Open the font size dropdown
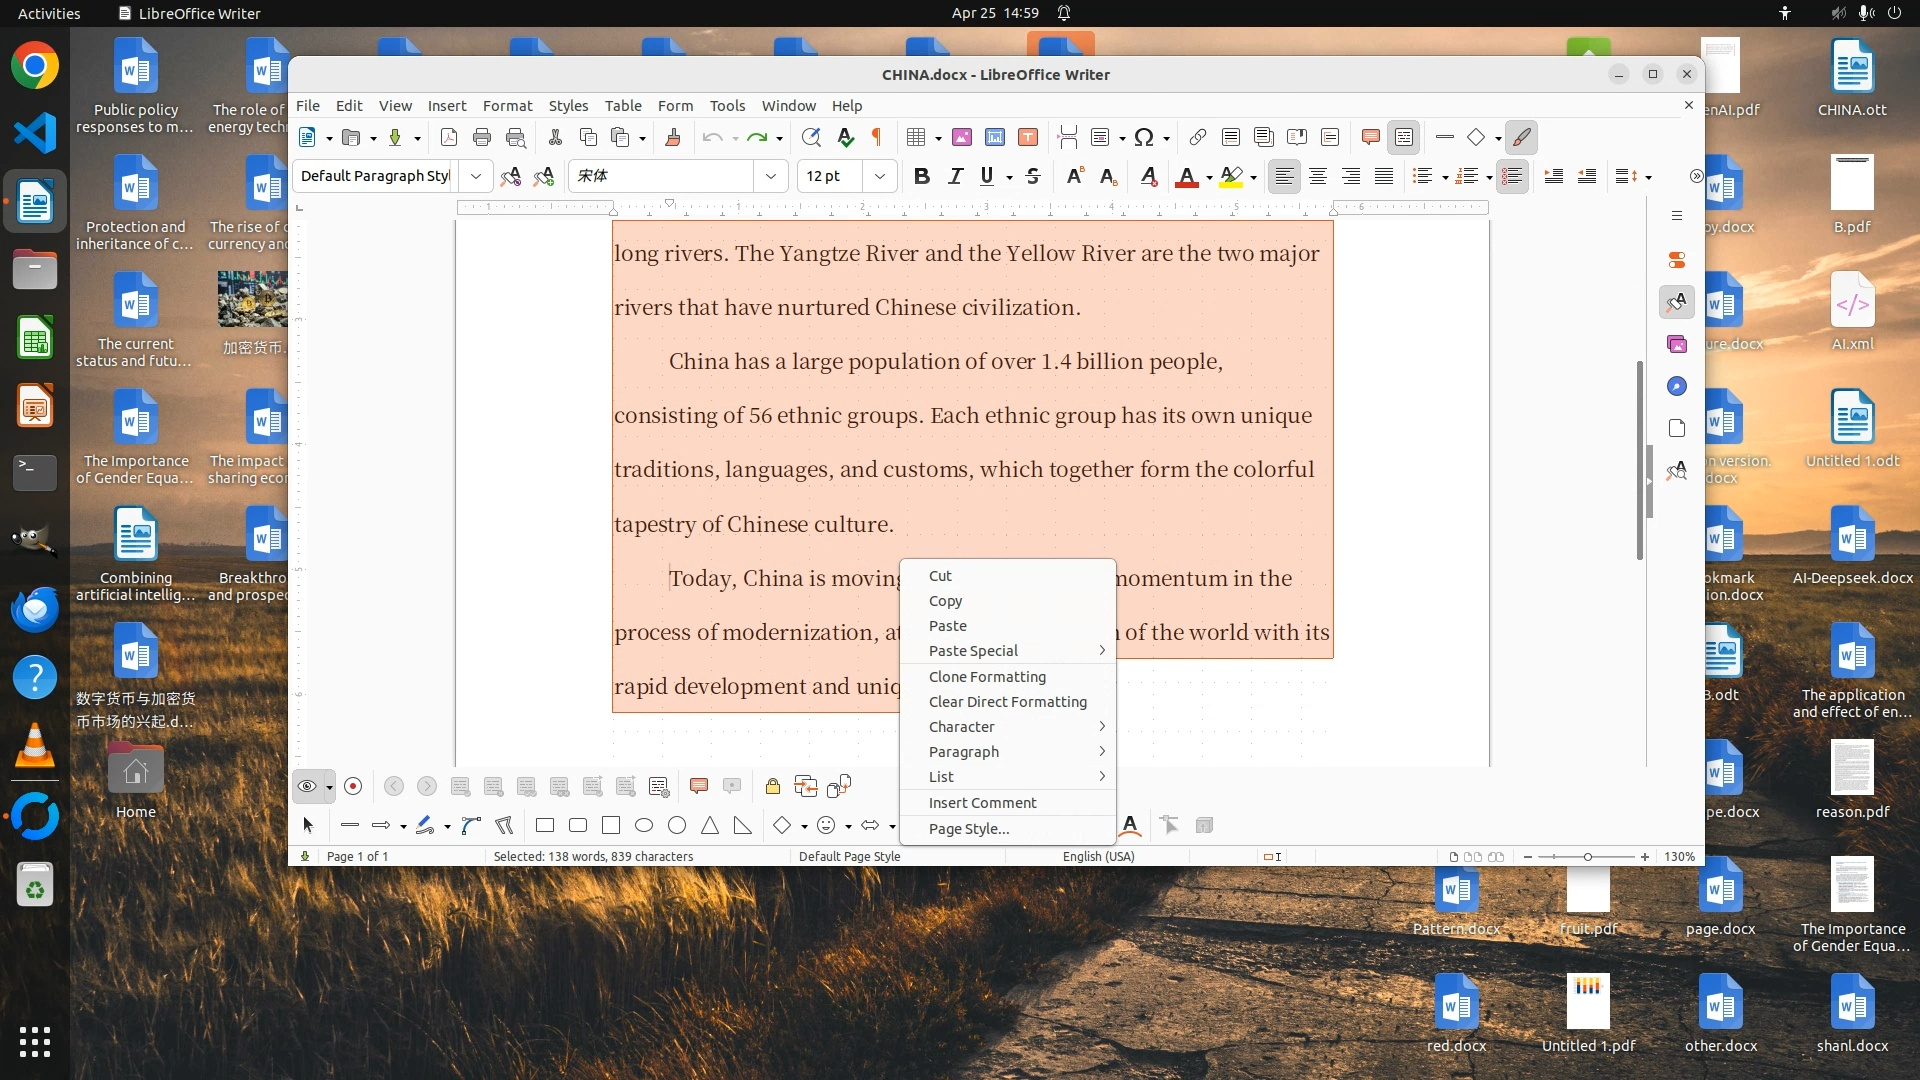Viewport: 1920px width, 1080px height. click(880, 176)
